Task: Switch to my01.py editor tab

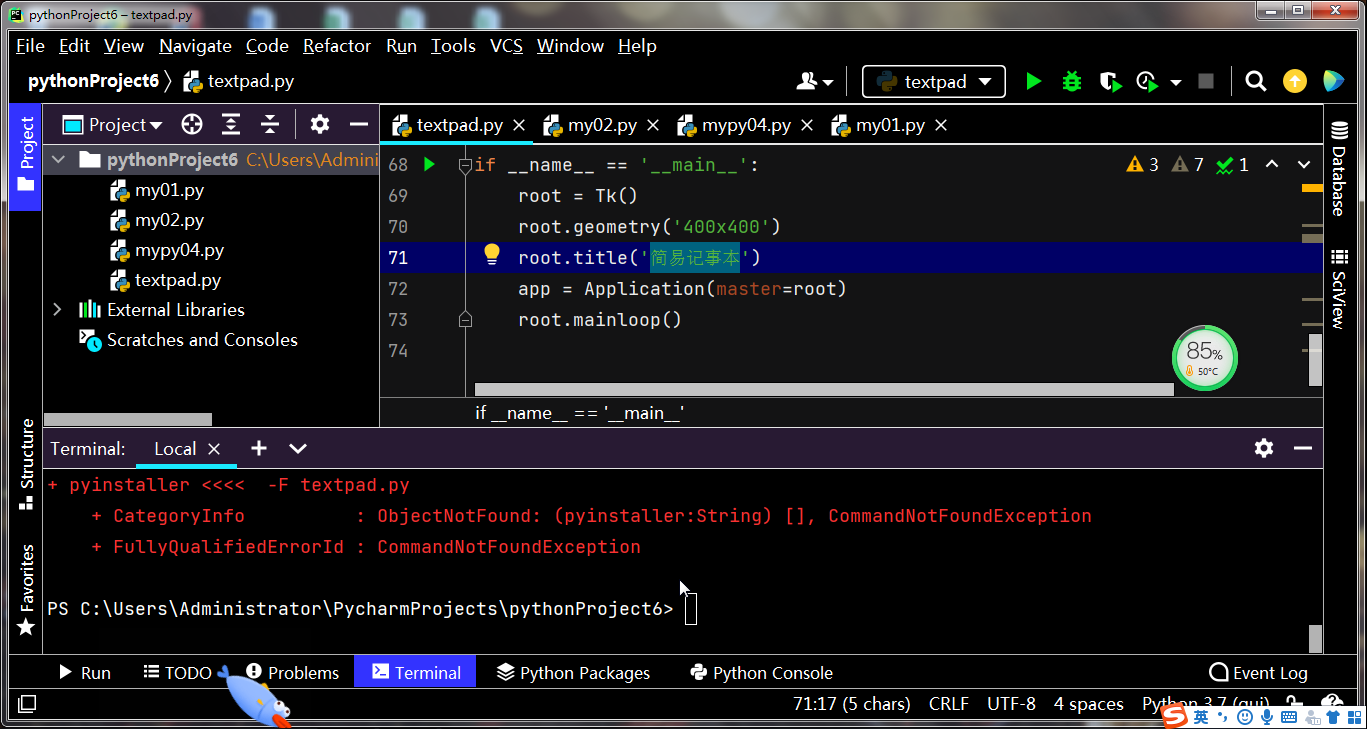Action: [x=890, y=125]
